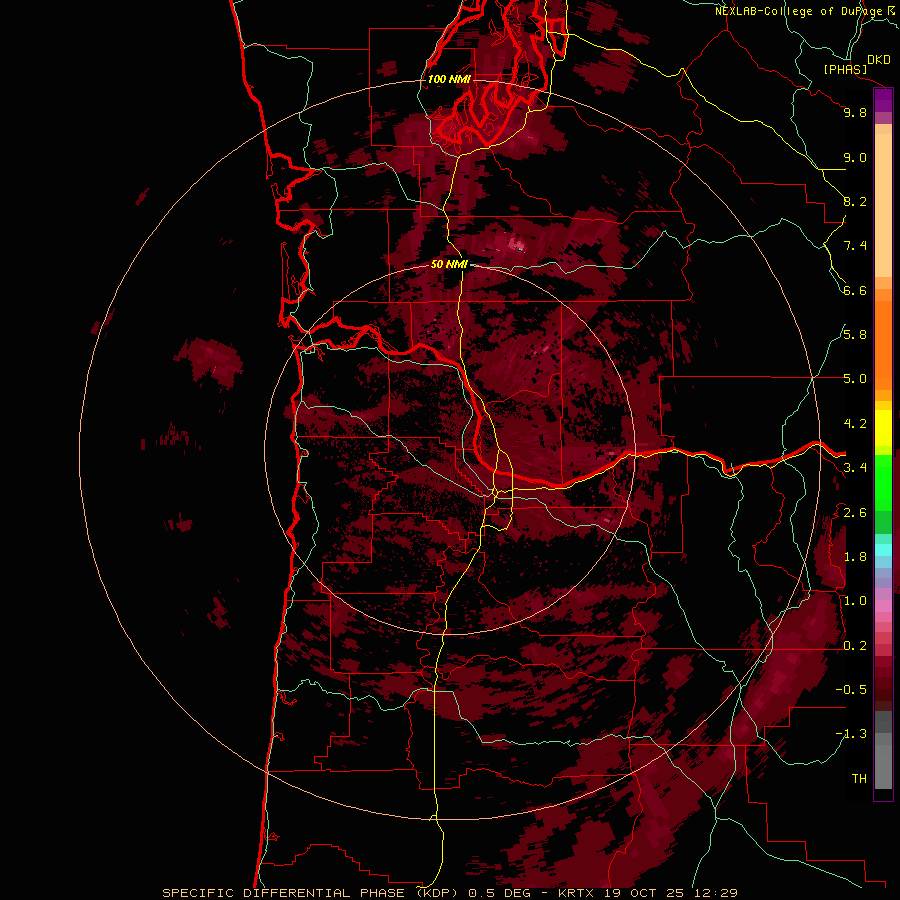The height and width of the screenshot is (900, 900).
Task: Click the 2.6 value on the color scale
Action: 855,513
